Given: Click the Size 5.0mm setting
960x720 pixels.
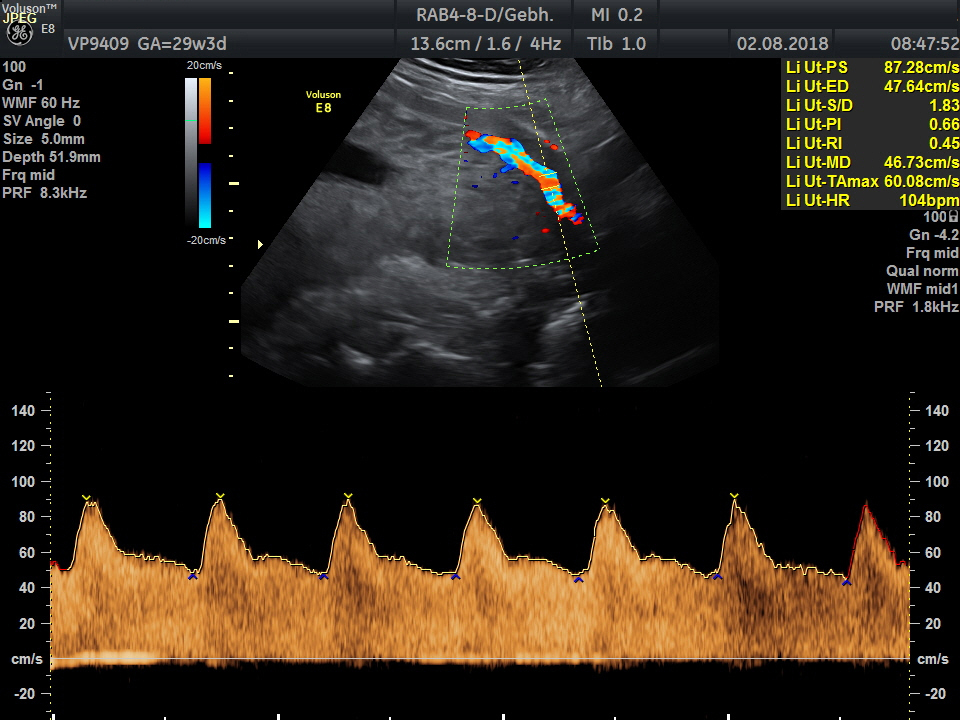Looking at the screenshot, I should [43, 139].
